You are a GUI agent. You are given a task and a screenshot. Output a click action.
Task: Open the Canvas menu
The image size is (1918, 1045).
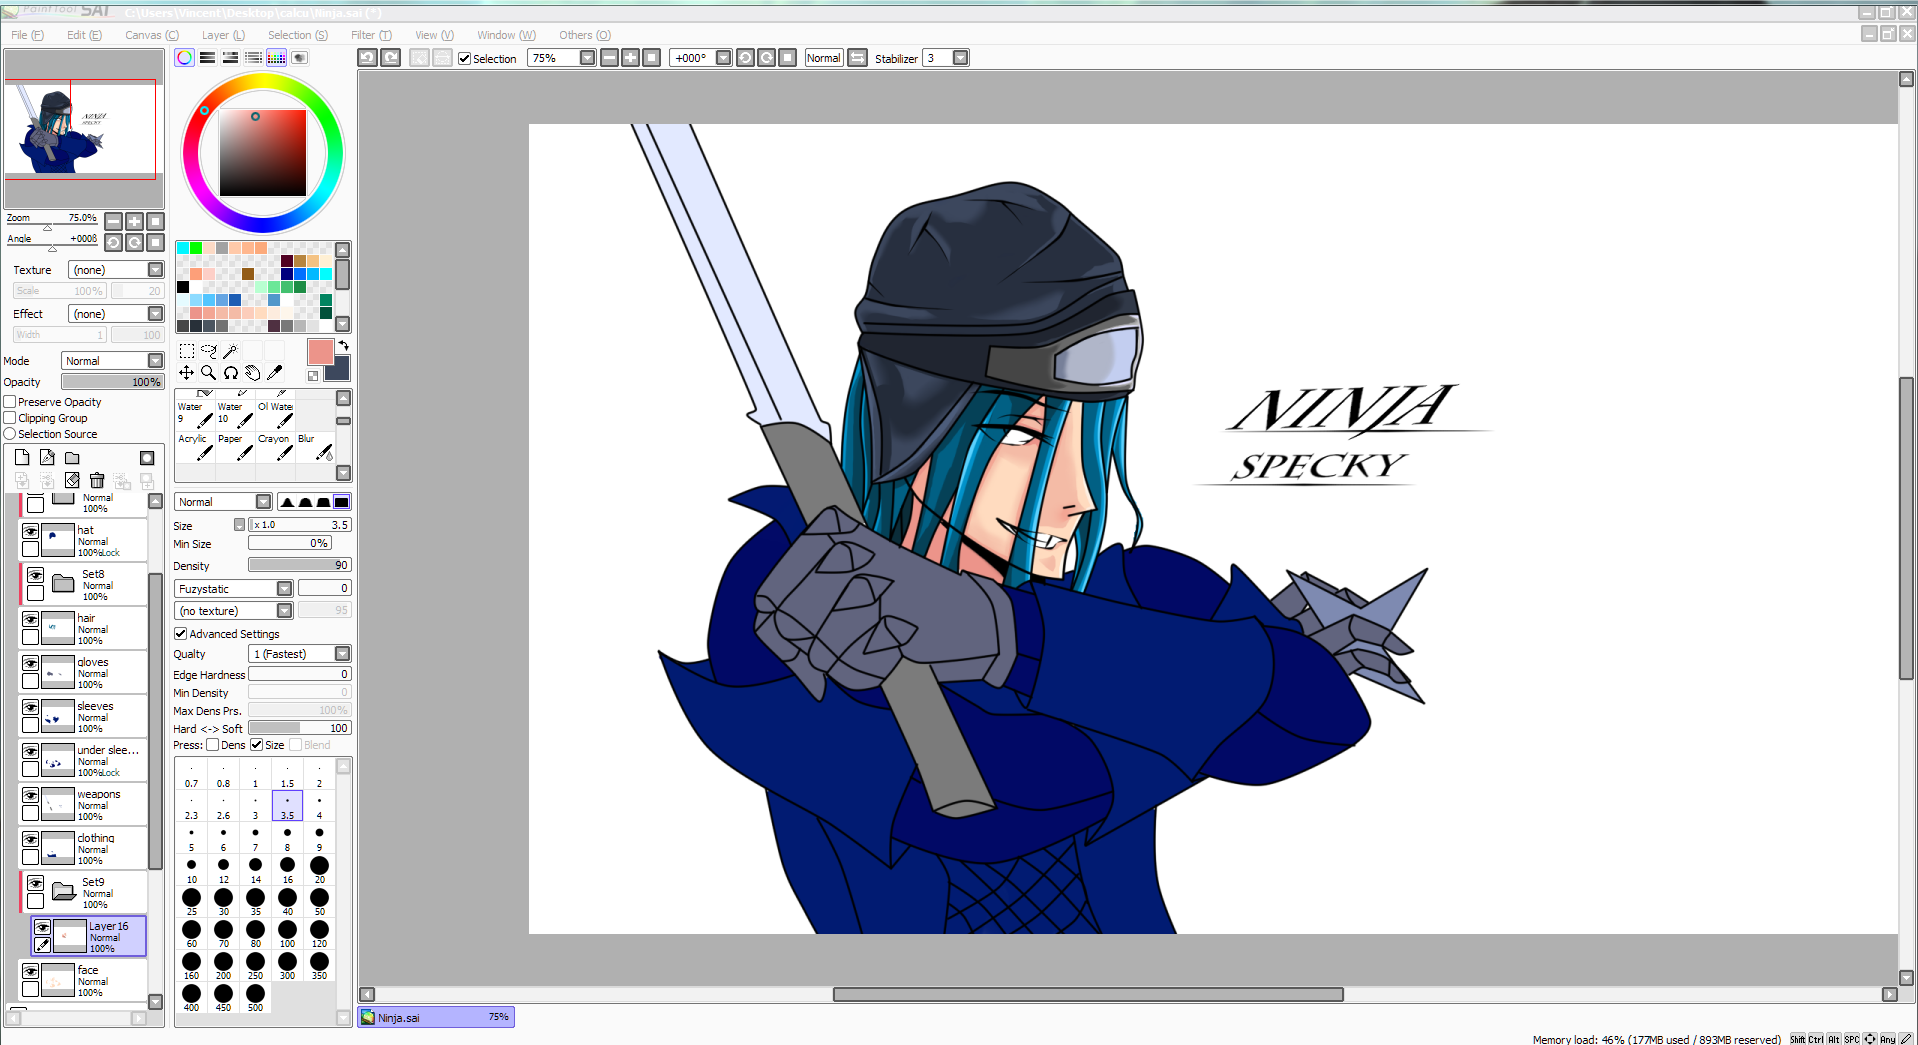click(x=151, y=35)
